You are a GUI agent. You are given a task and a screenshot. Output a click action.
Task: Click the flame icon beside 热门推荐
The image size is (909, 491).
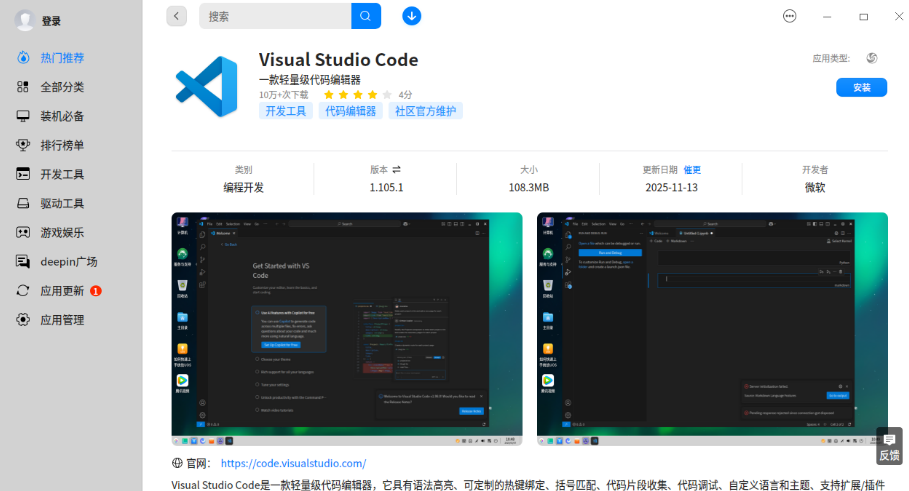coord(23,57)
